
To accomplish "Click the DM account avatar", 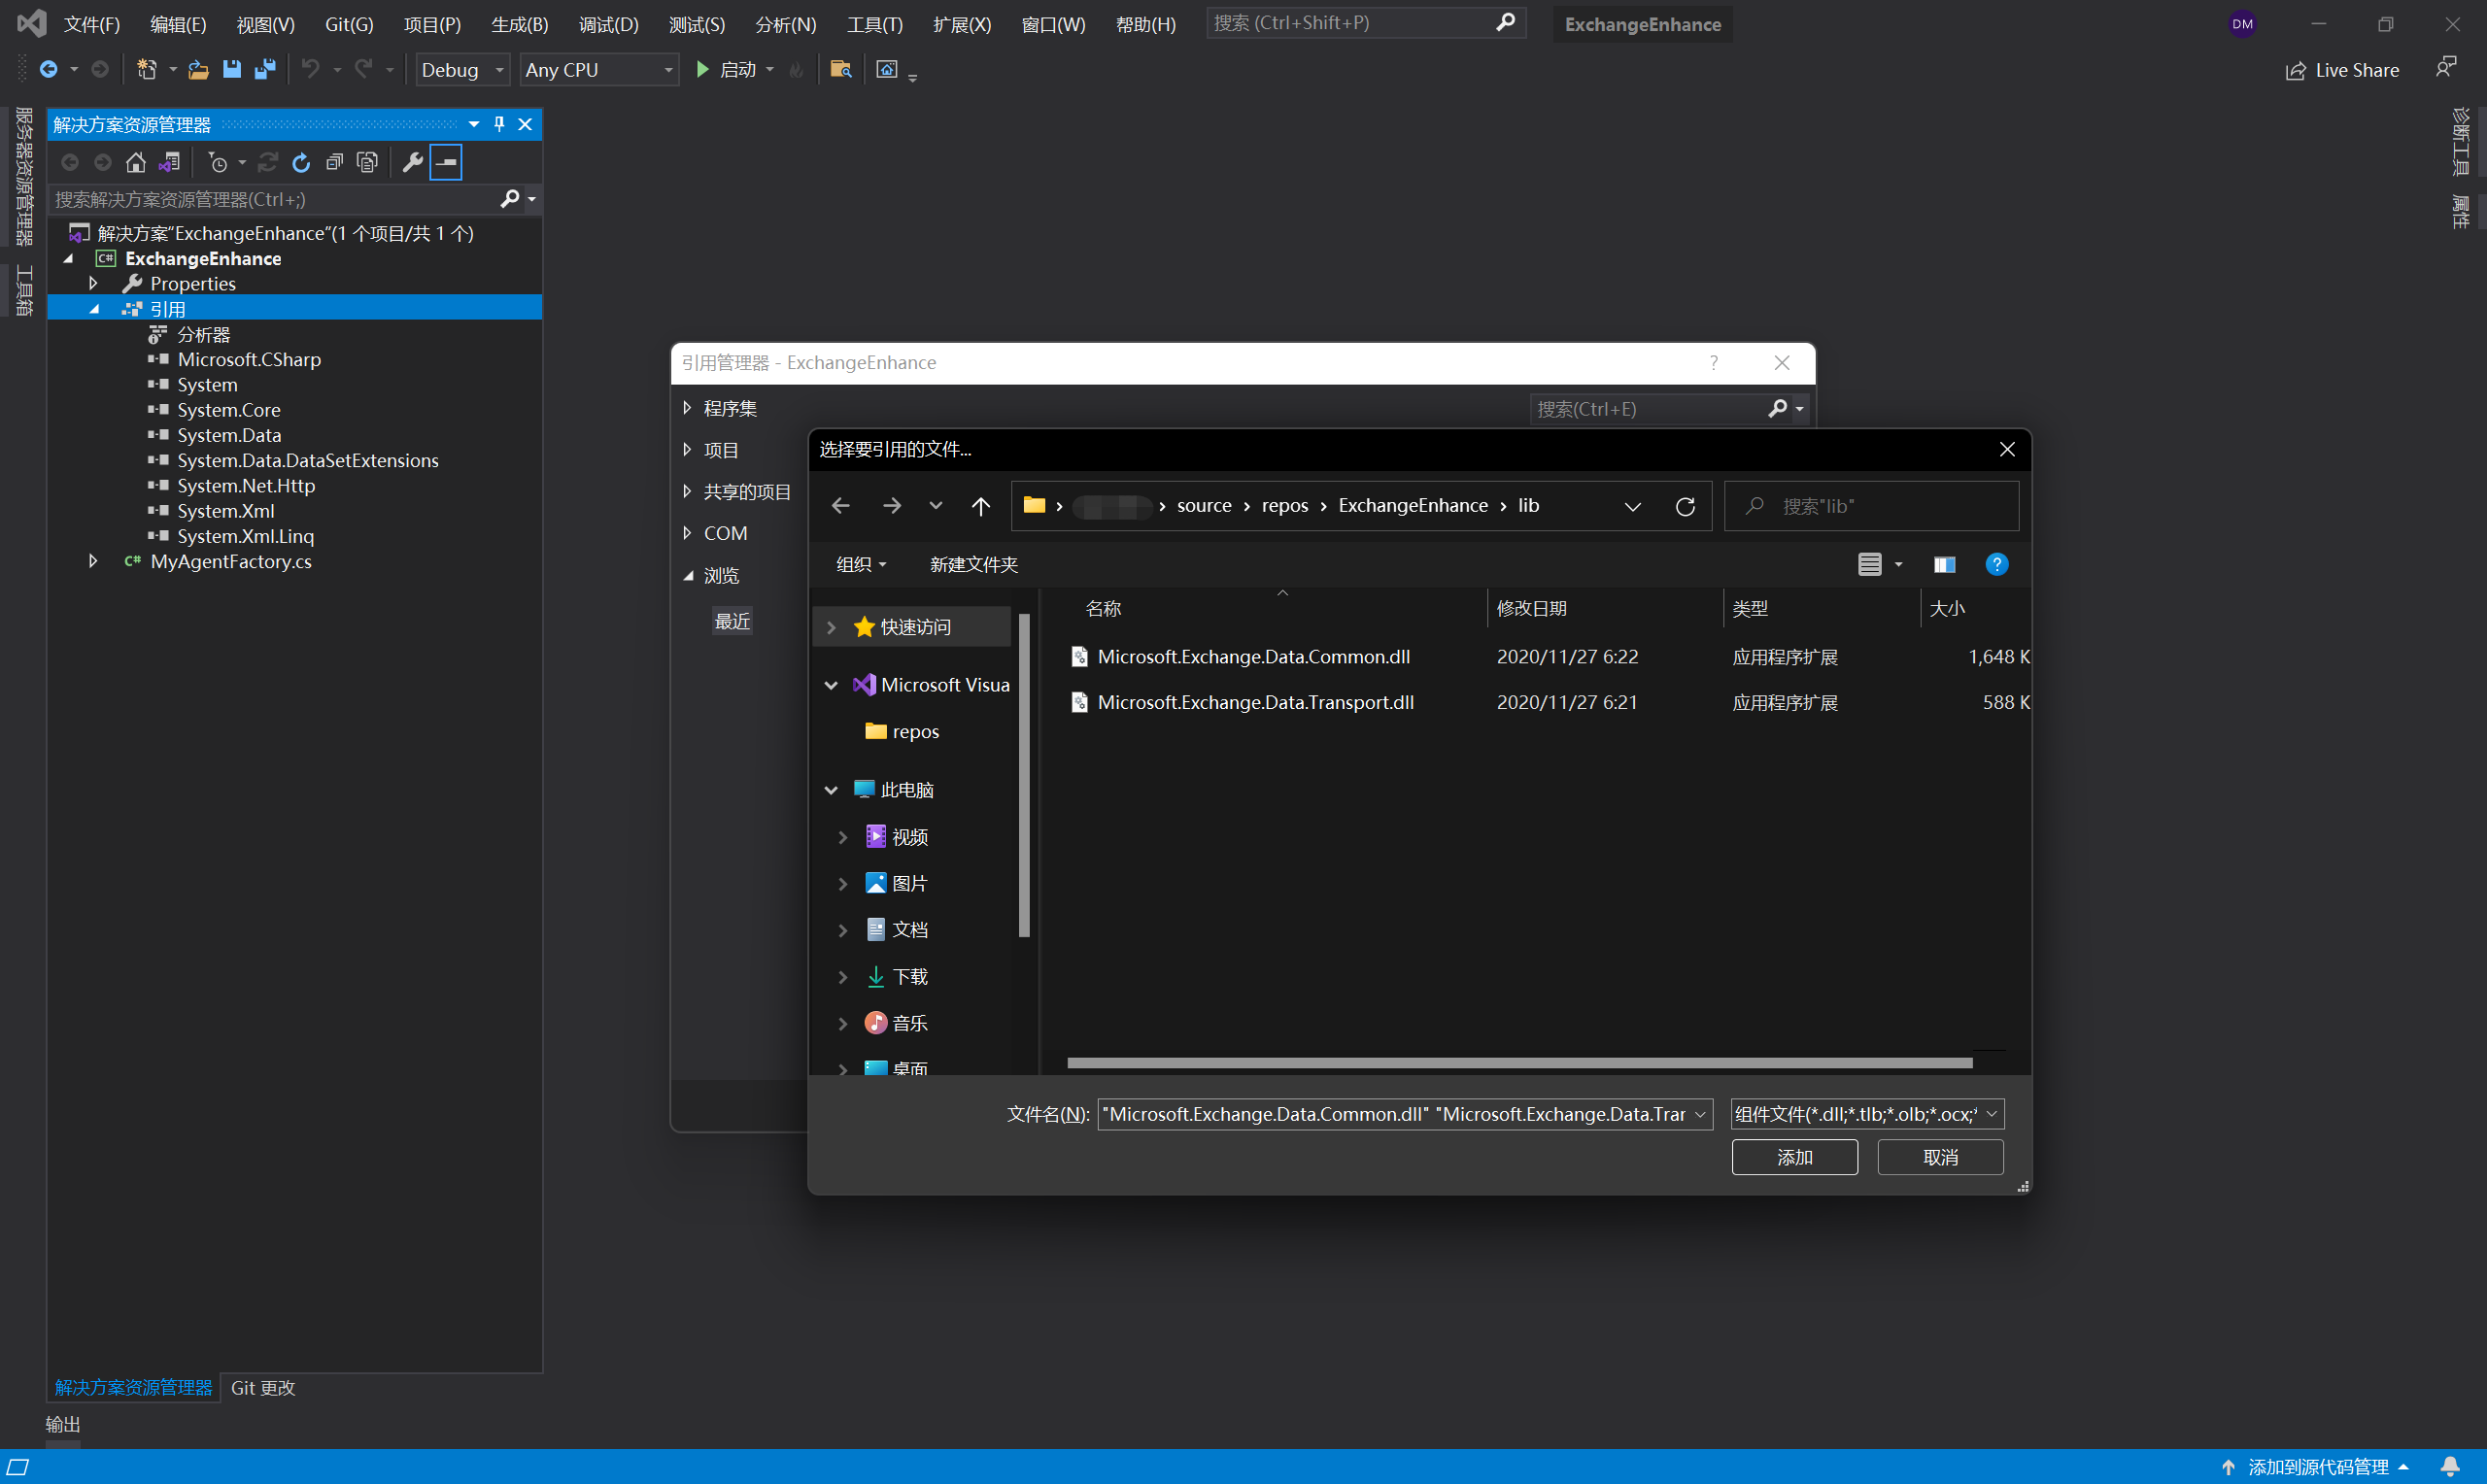I will [2242, 24].
